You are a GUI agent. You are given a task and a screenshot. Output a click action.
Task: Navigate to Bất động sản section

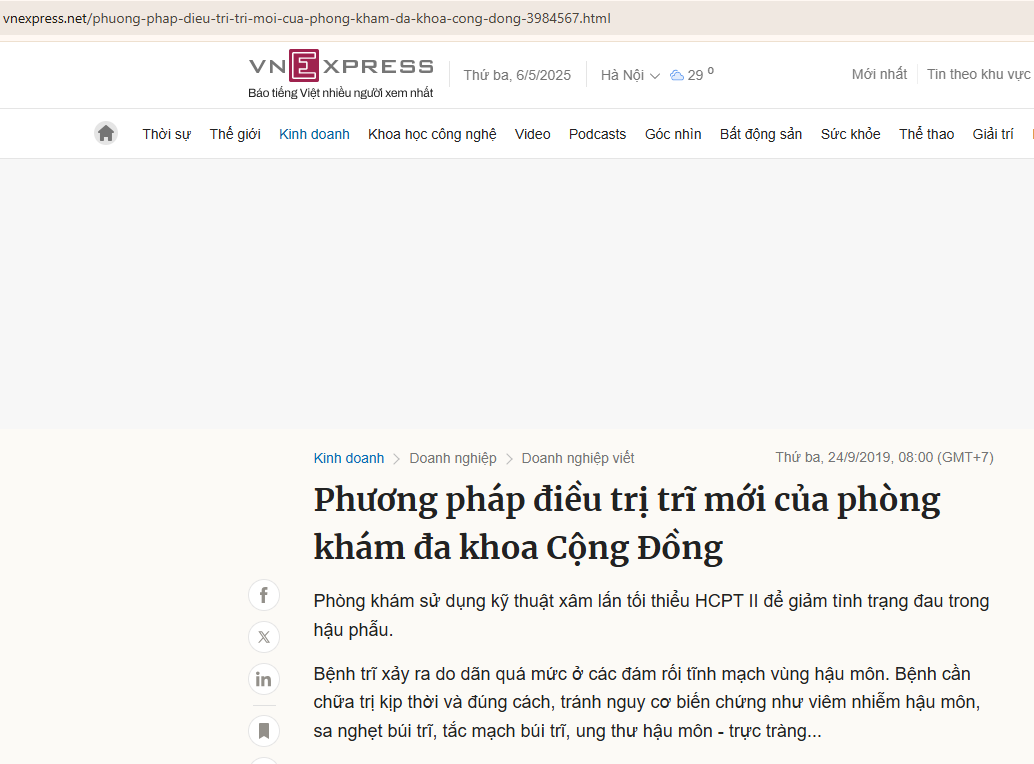(761, 134)
